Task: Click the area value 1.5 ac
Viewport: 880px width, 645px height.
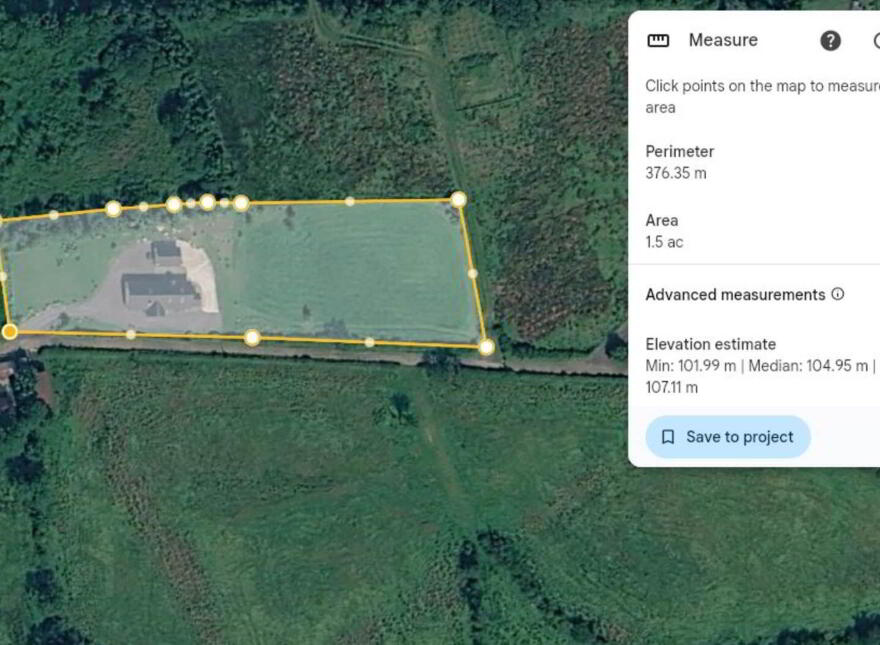Action: pos(664,242)
